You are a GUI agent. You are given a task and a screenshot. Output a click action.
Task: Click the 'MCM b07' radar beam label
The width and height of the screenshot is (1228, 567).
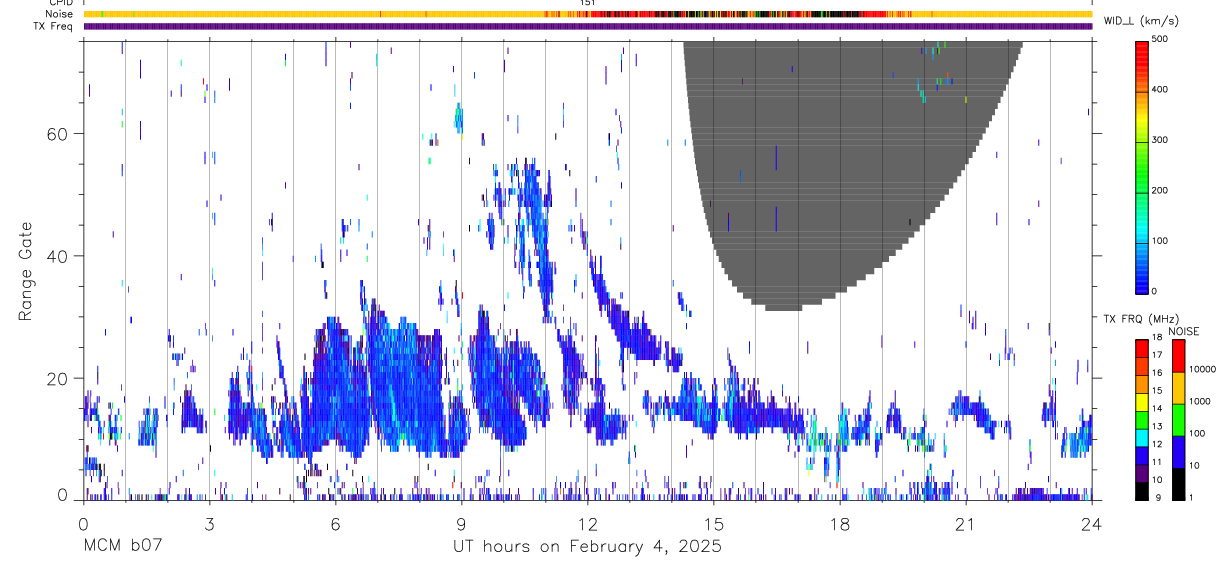(x=122, y=546)
